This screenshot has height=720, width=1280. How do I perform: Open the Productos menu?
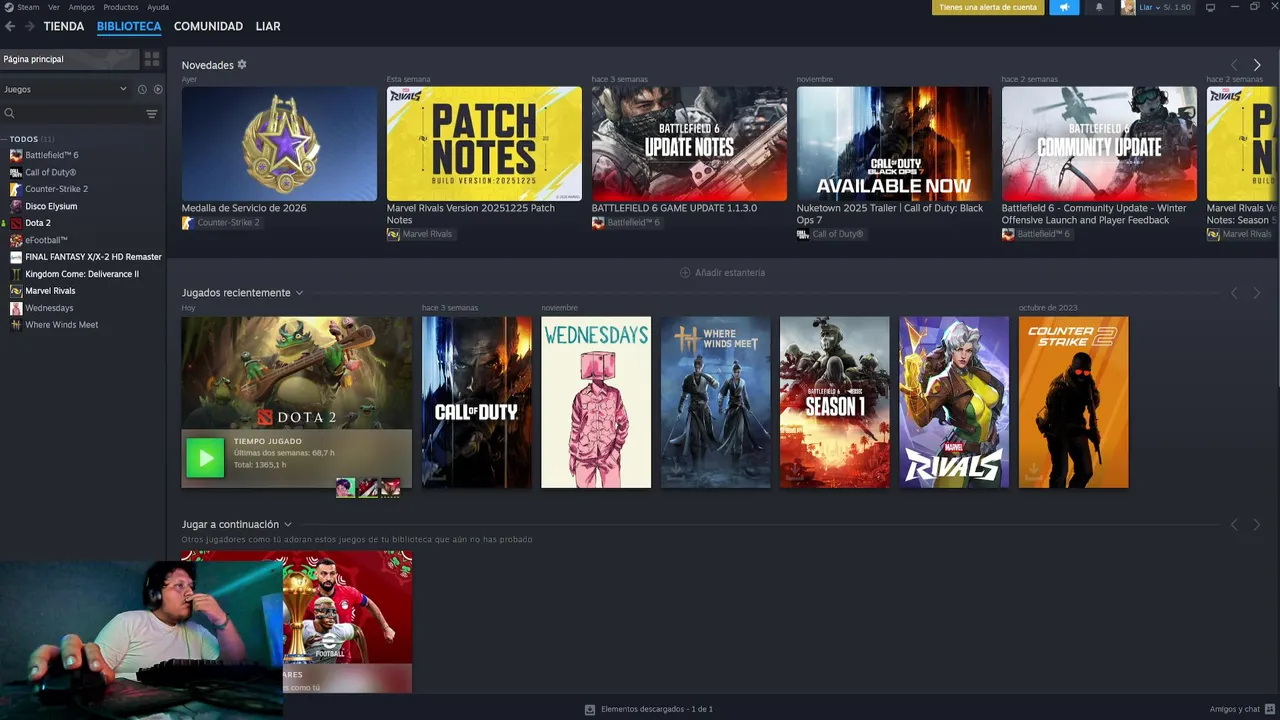coord(121,7)
